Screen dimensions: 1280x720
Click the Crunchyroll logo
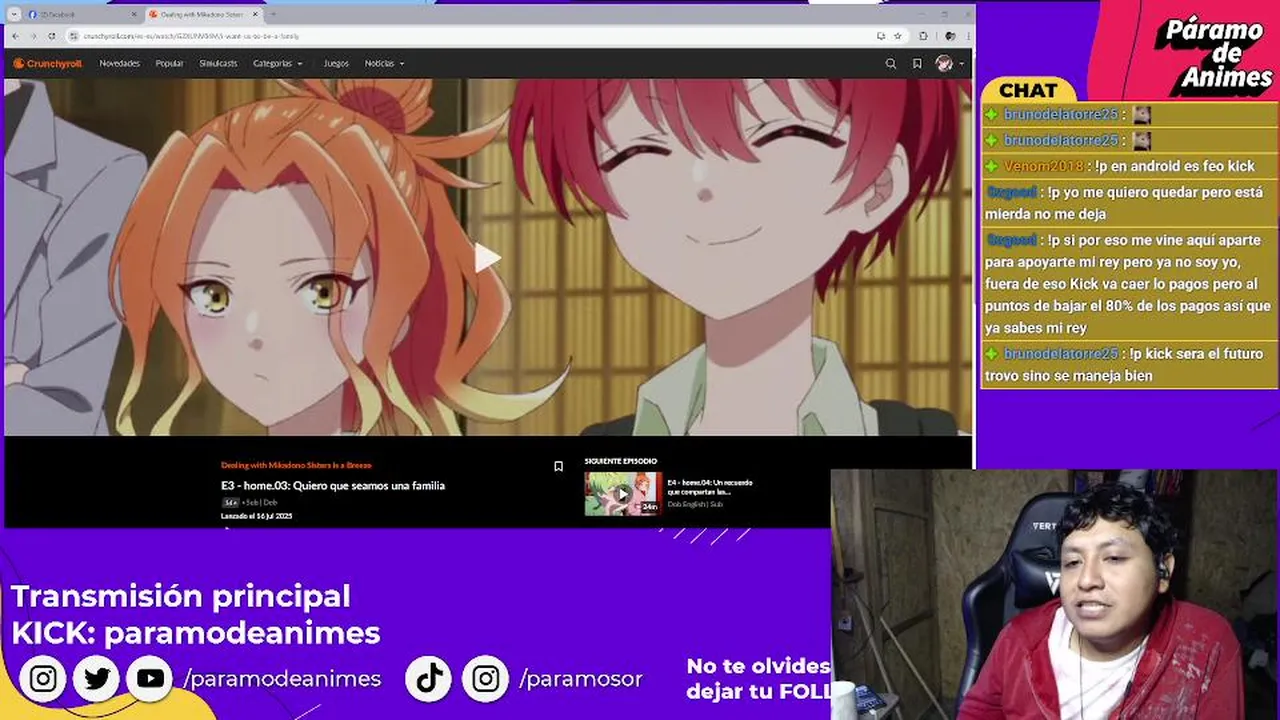47,63
